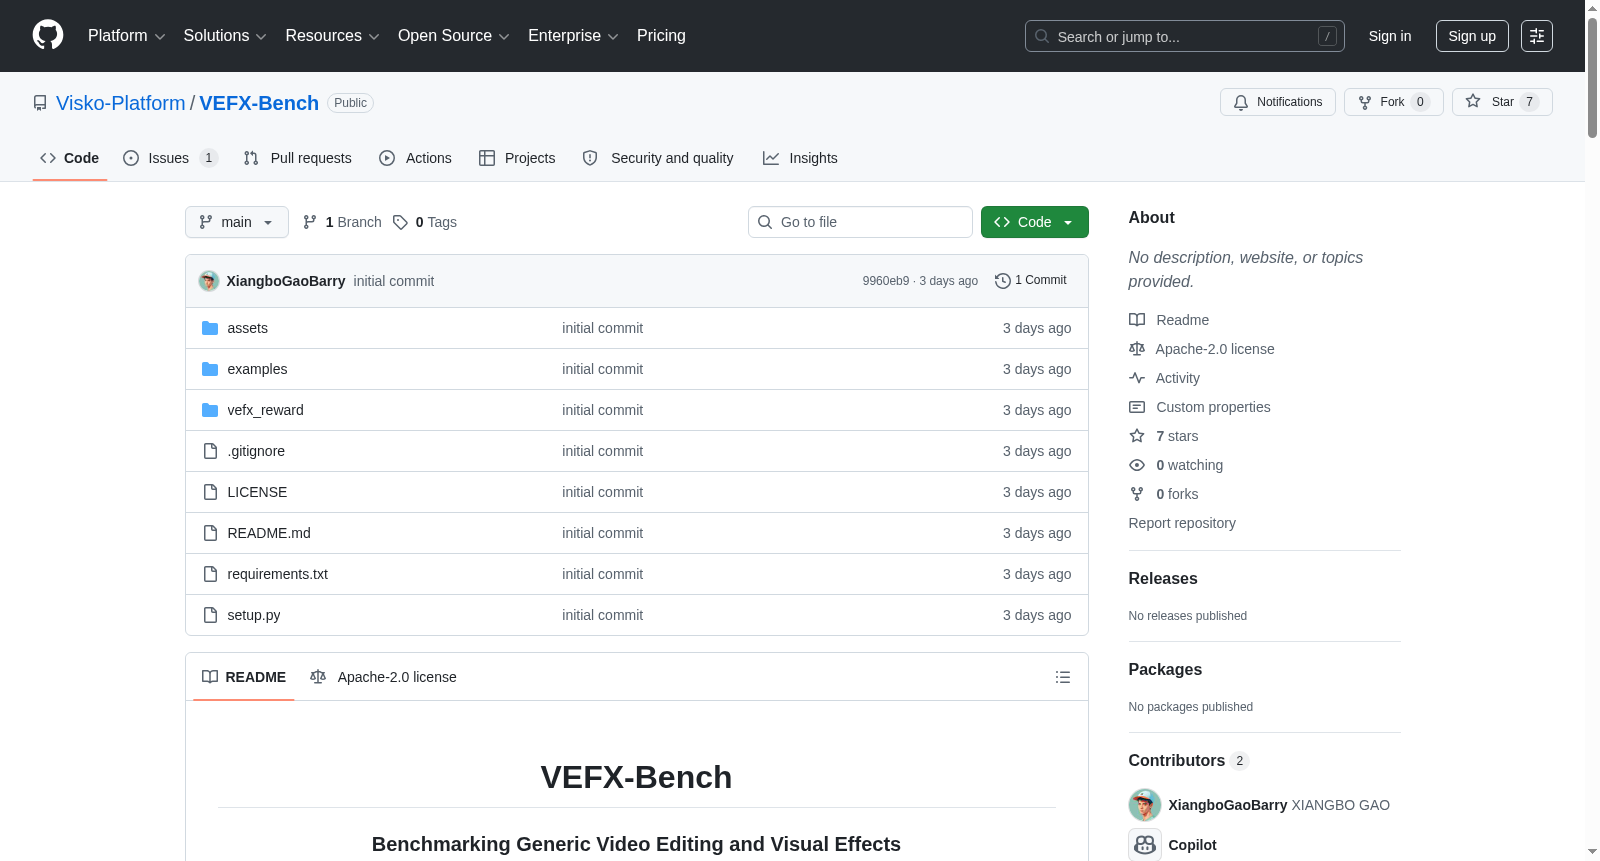Screen dimensions: 1600x861
Task: Expand the Open Source menu
Action: pos(453,36)
